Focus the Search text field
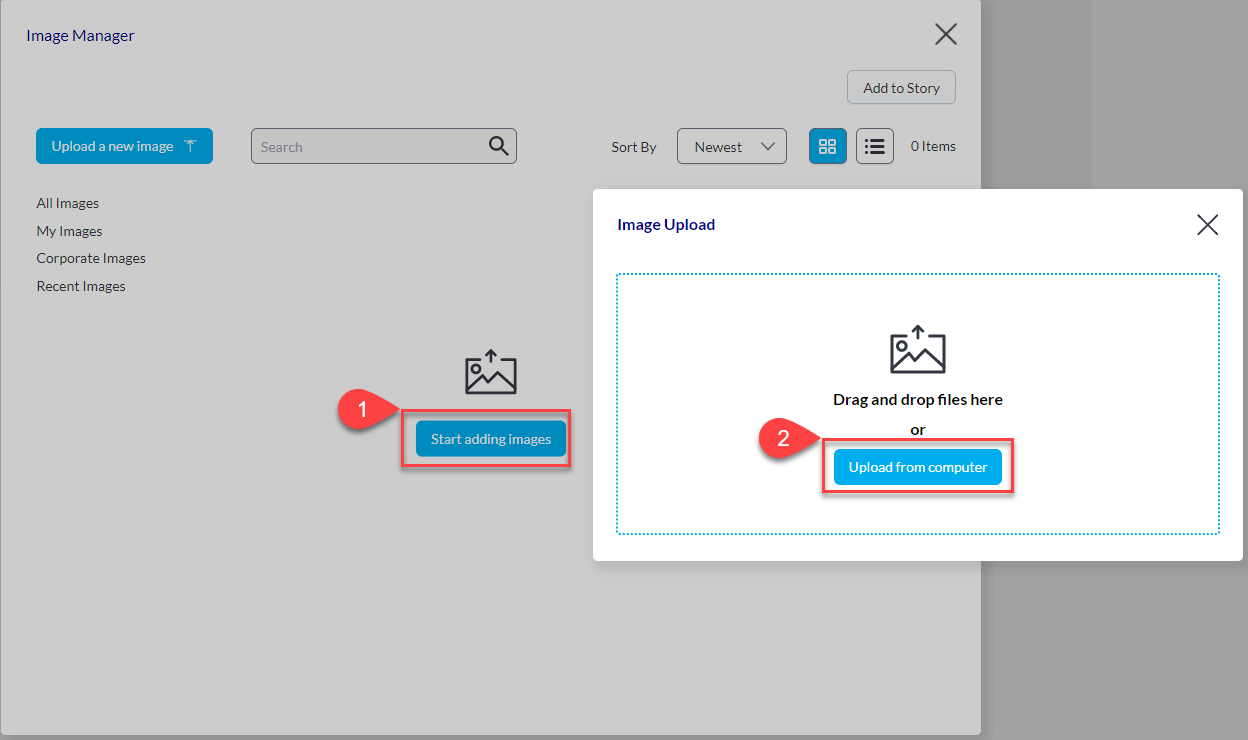This screenshot has height=740, width=1248. tap(368, 147)
